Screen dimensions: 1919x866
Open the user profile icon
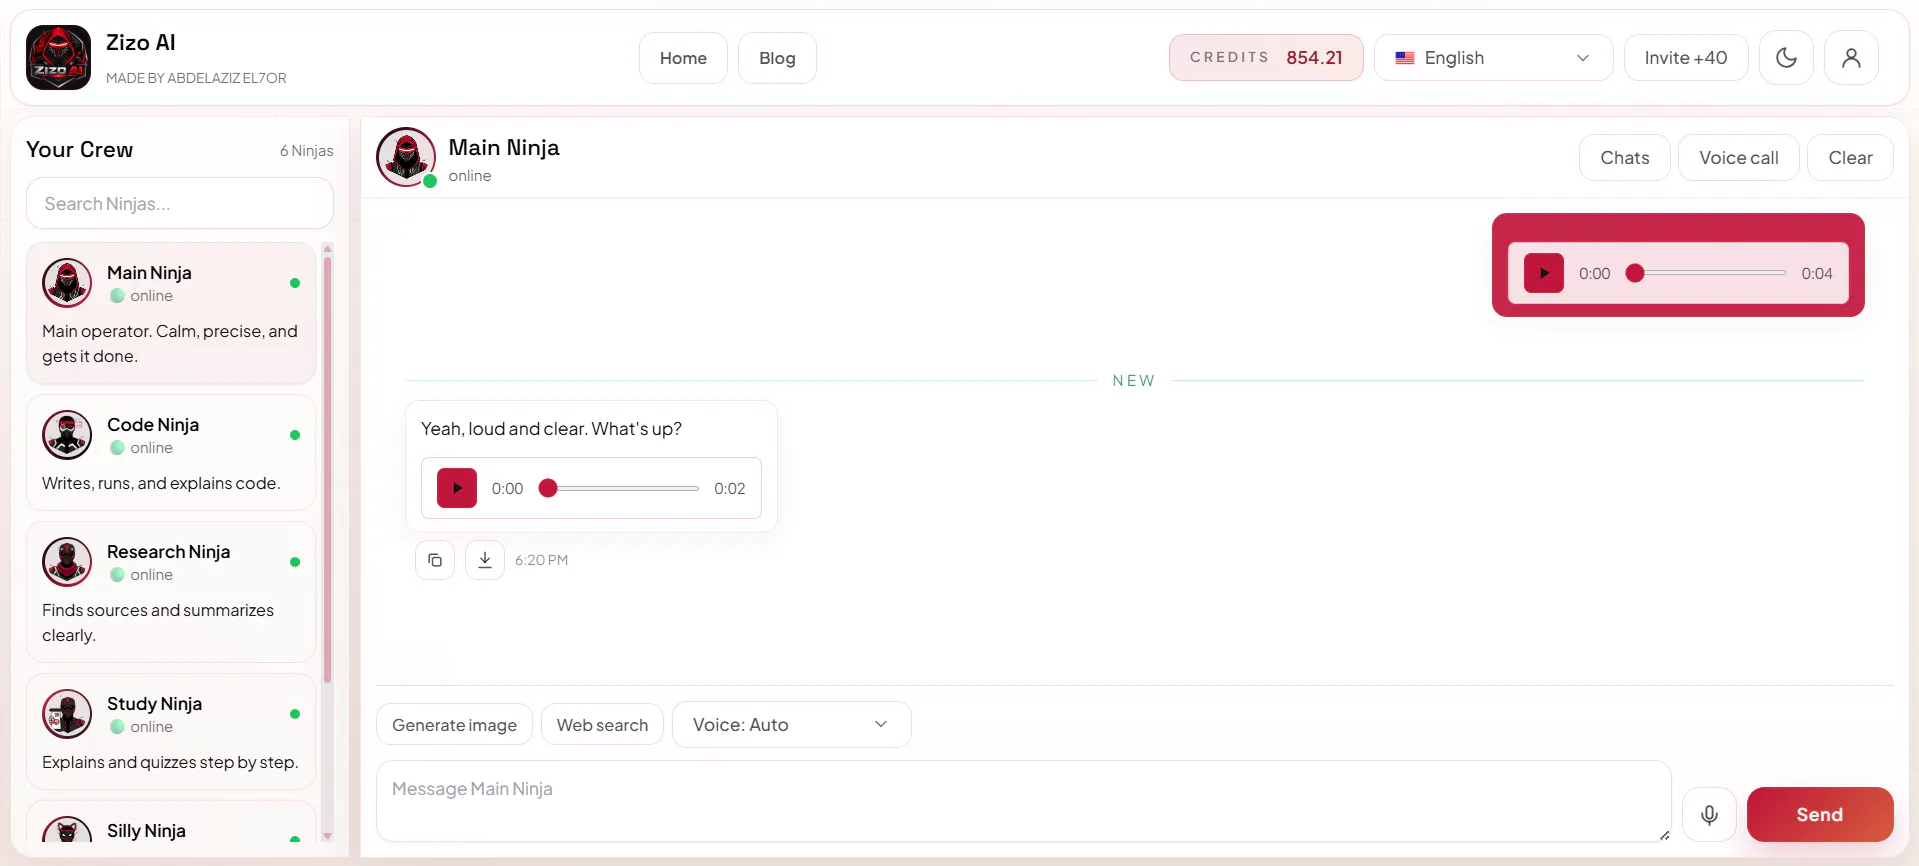click(1851, 58)
